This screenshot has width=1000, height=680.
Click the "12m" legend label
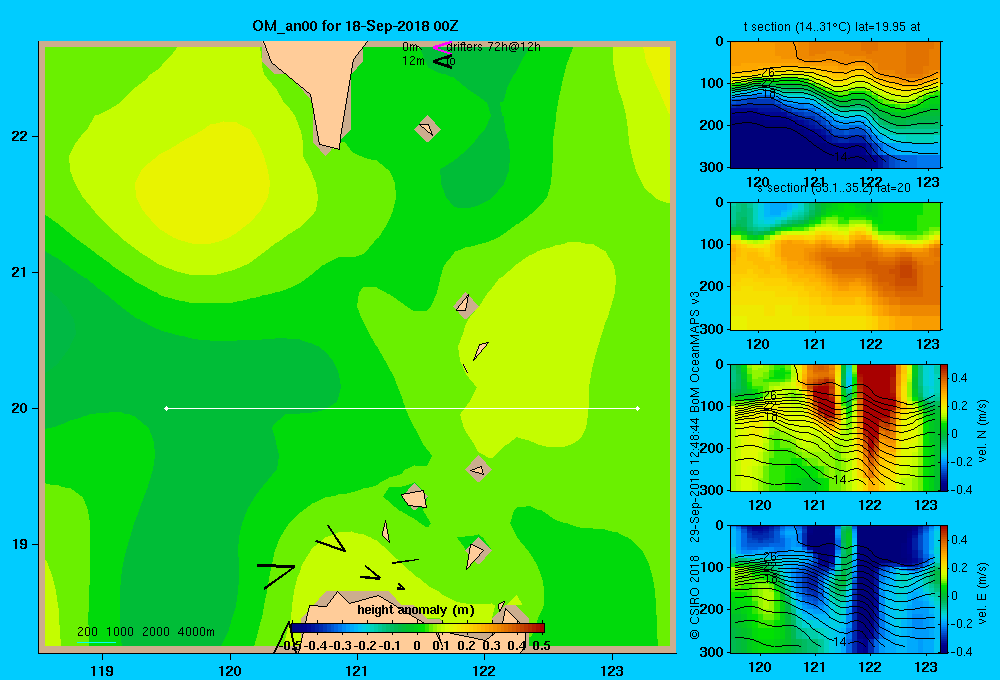click(x=413, y=61)
